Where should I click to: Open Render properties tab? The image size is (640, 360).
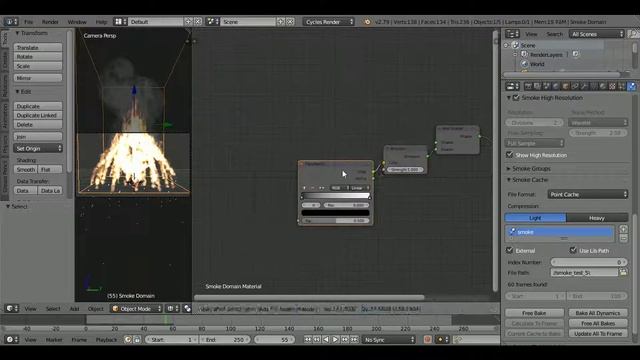528,86
